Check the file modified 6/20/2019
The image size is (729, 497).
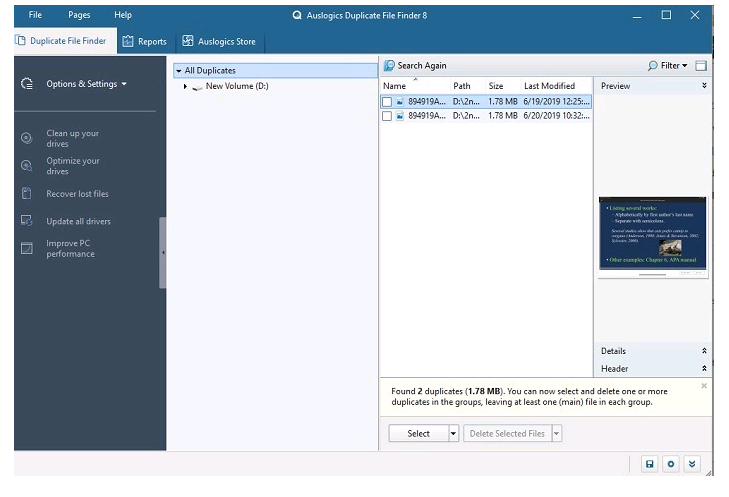point(387,116)
